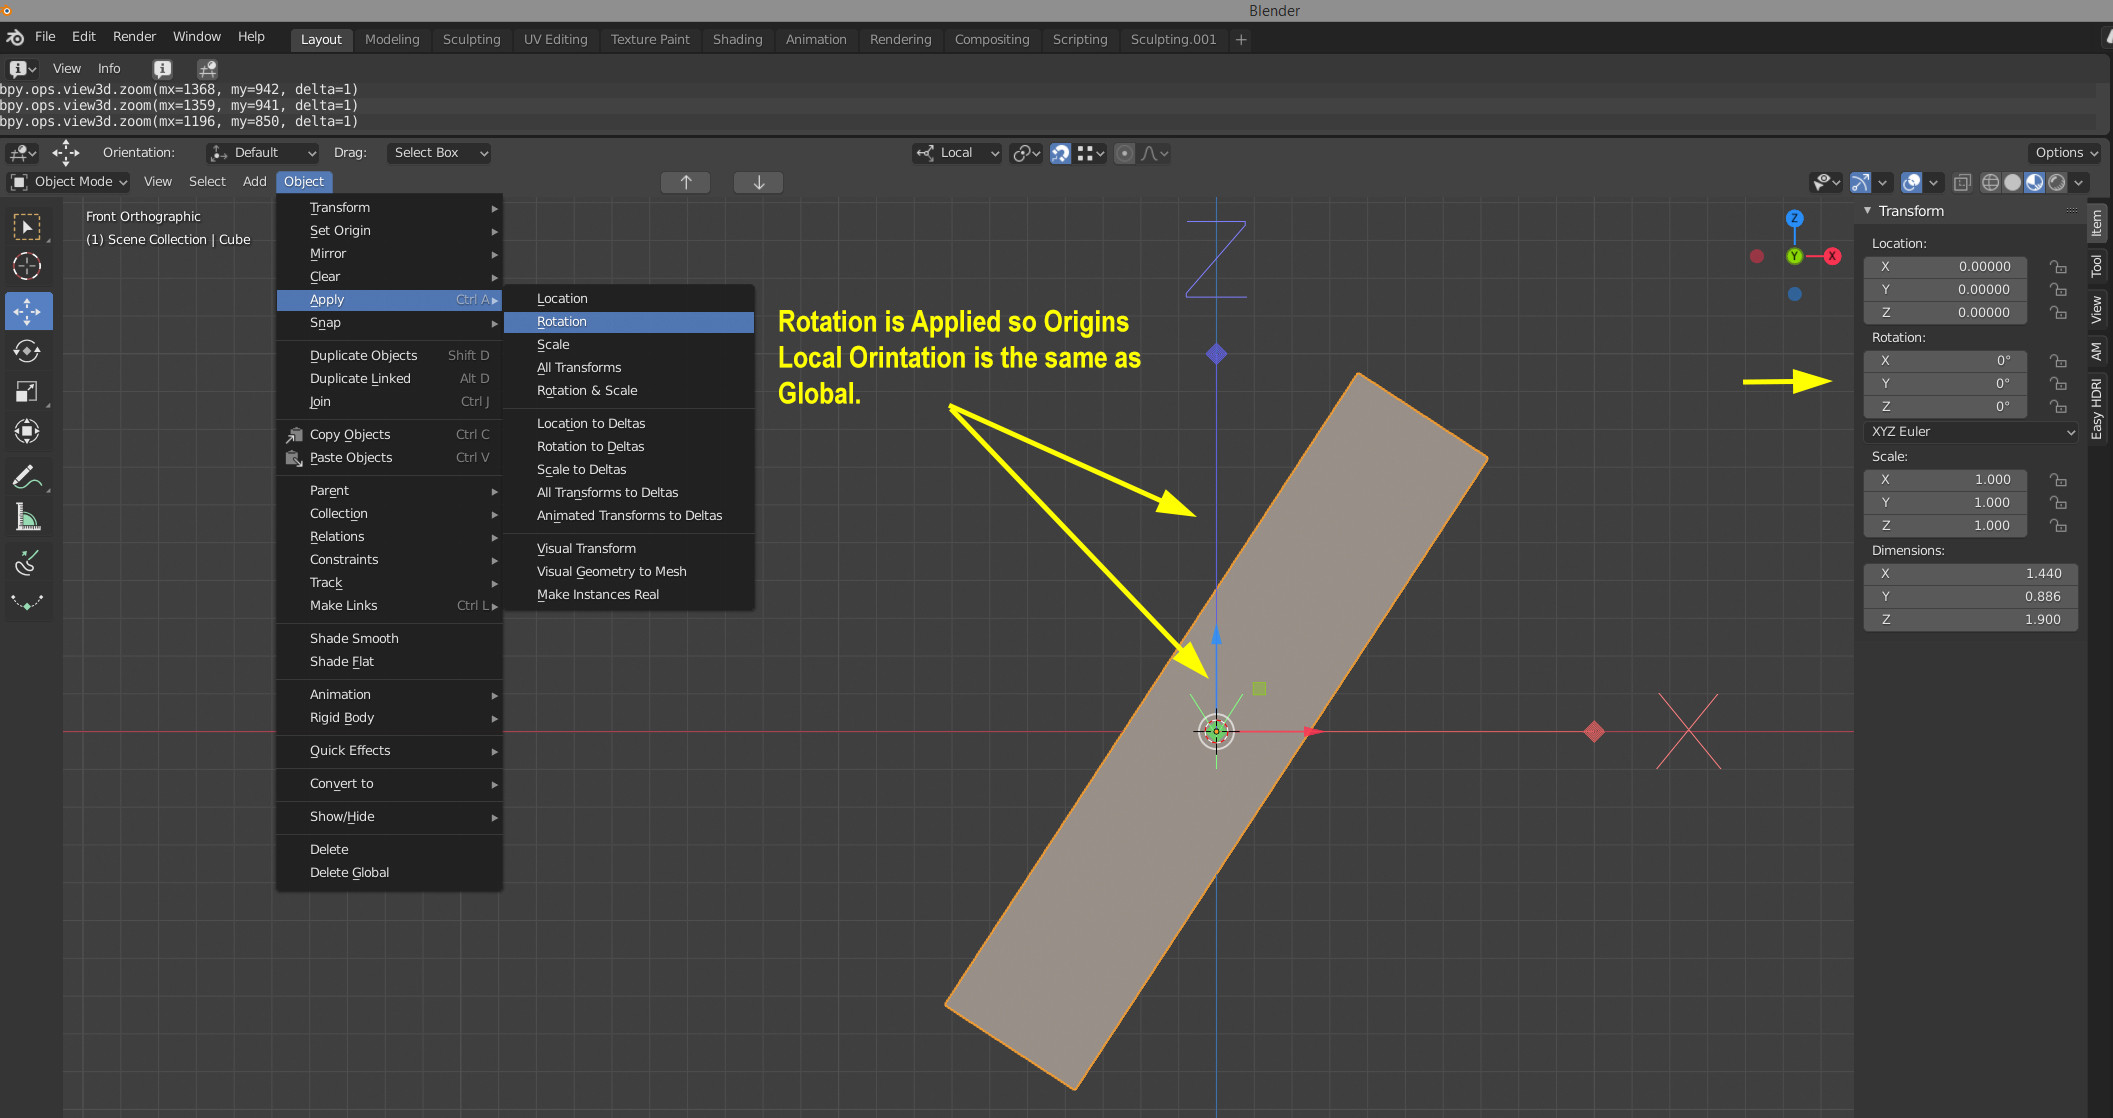The height and width of the screenshot is (1118, 2113).
Task: Click the Scale X value field
Action: 1945,480
